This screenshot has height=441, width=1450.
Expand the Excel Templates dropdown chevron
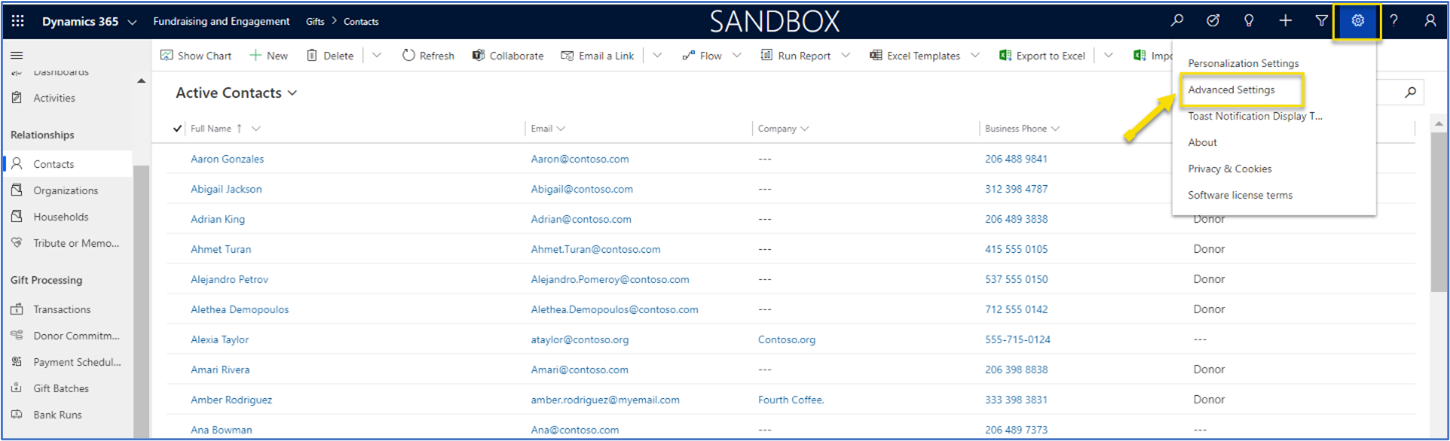(x=975, y=56)
